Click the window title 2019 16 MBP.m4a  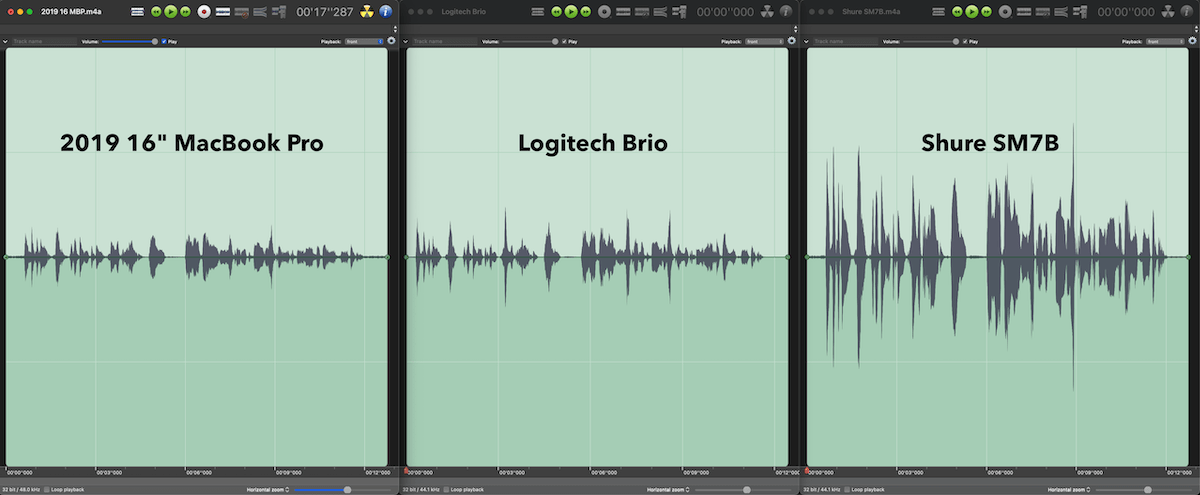click(71, 12)
